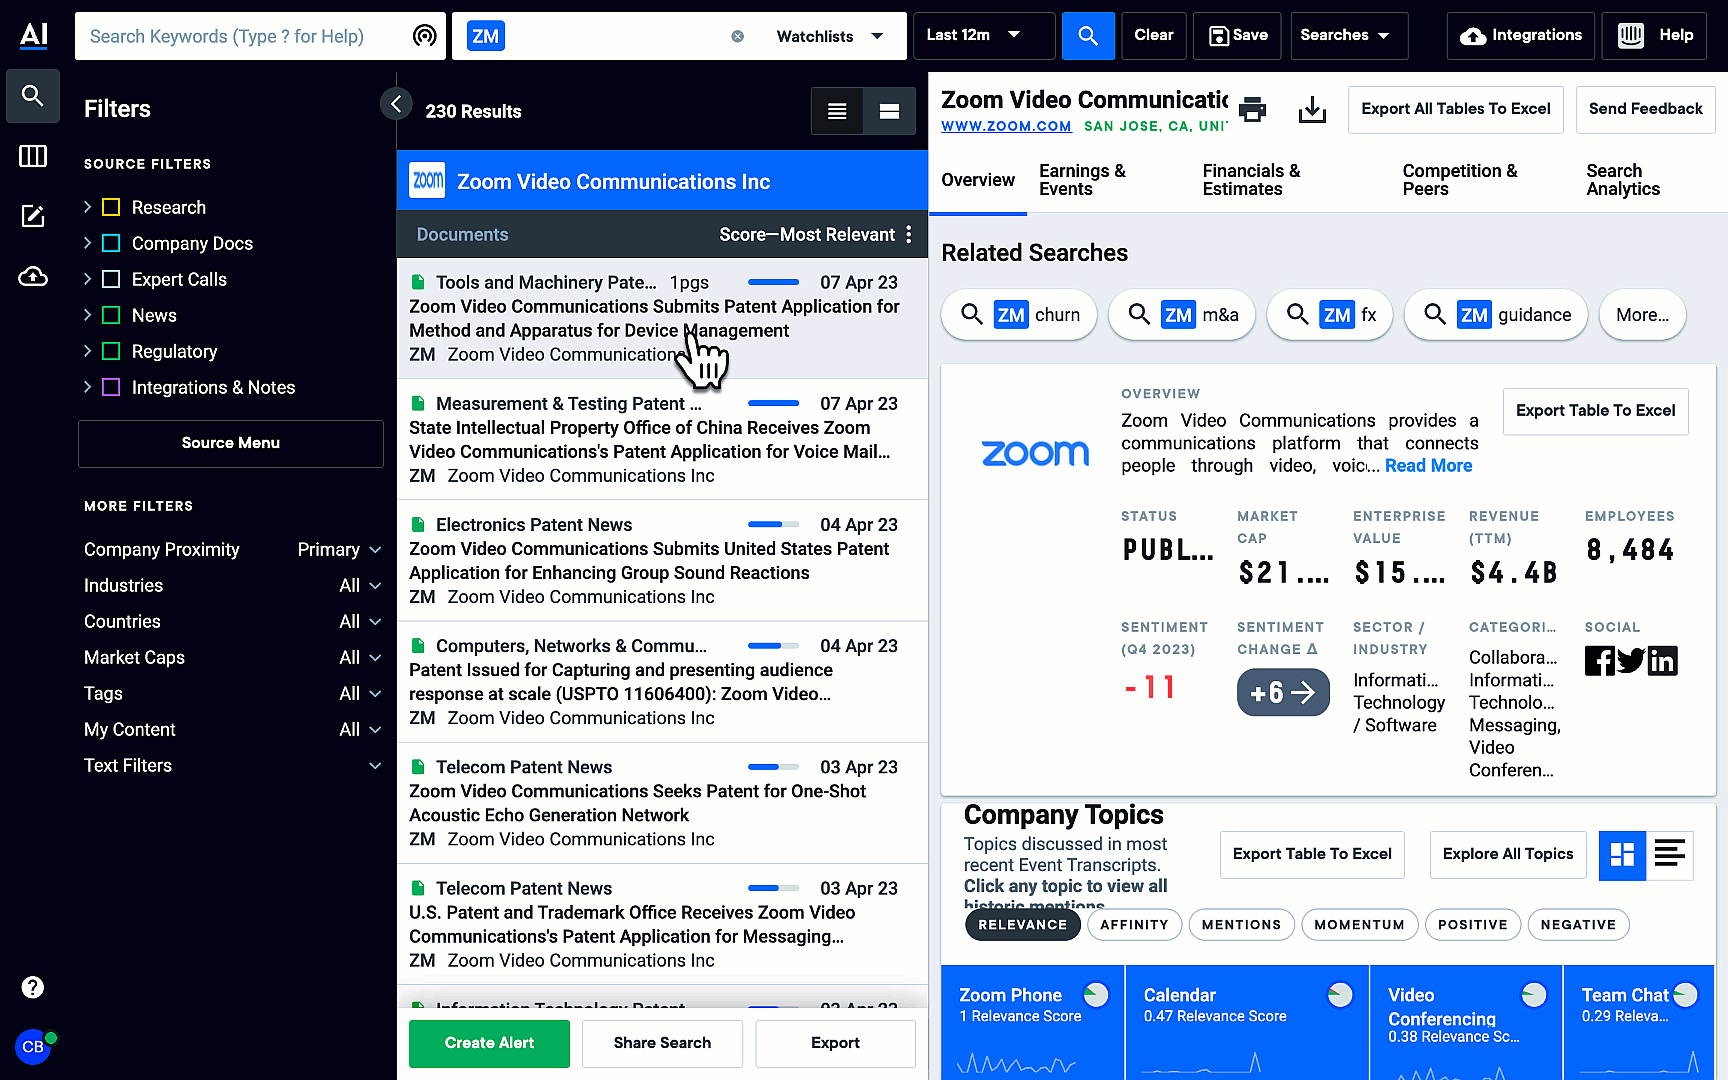This screenshot has height=1080, width=1728.
Task: Expand the Expert Calls tree arrow
Action: 87,279
